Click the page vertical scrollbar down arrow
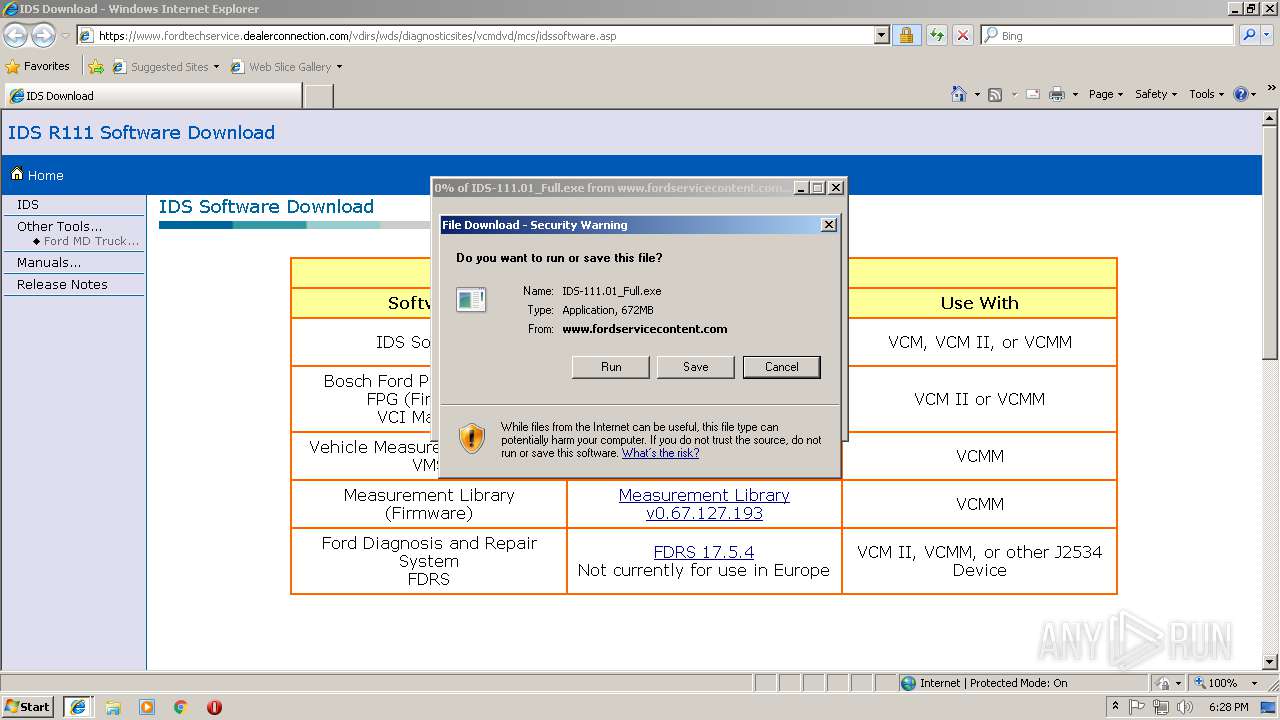The width and height of the screenshot is (1280, 720). (1270, 662)
